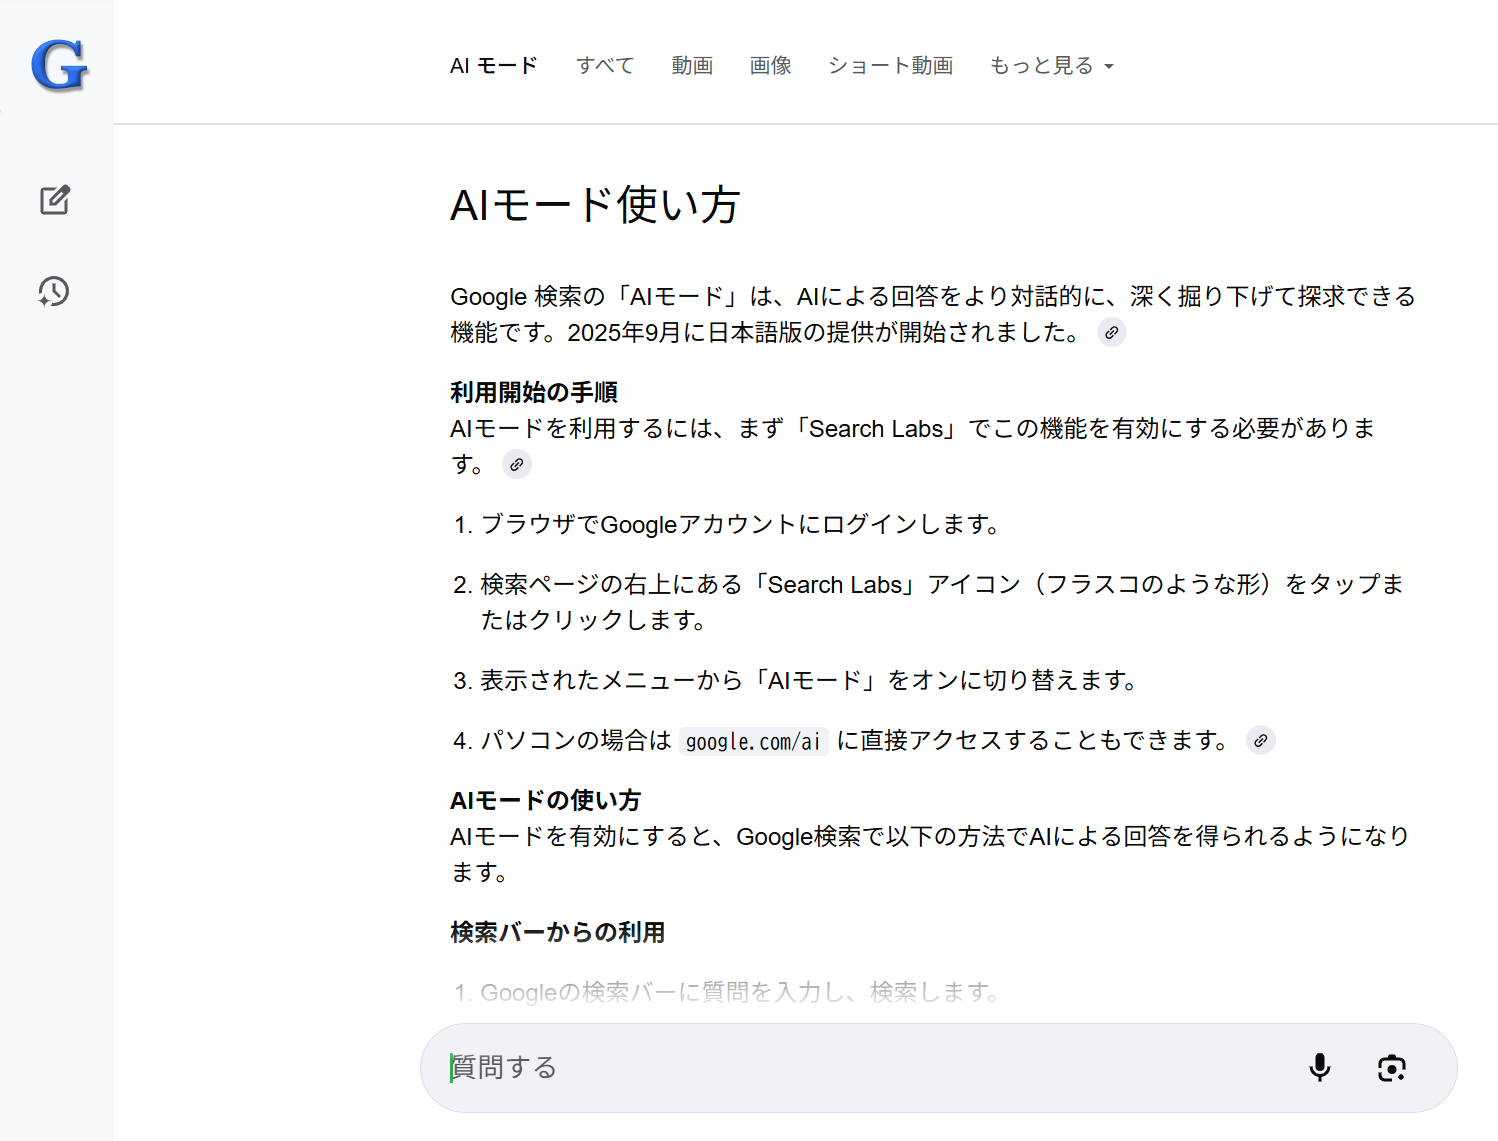1498x1141 pixels.
Task: Go to the ショート動画 tab
Action: click(x=890, y=66)
